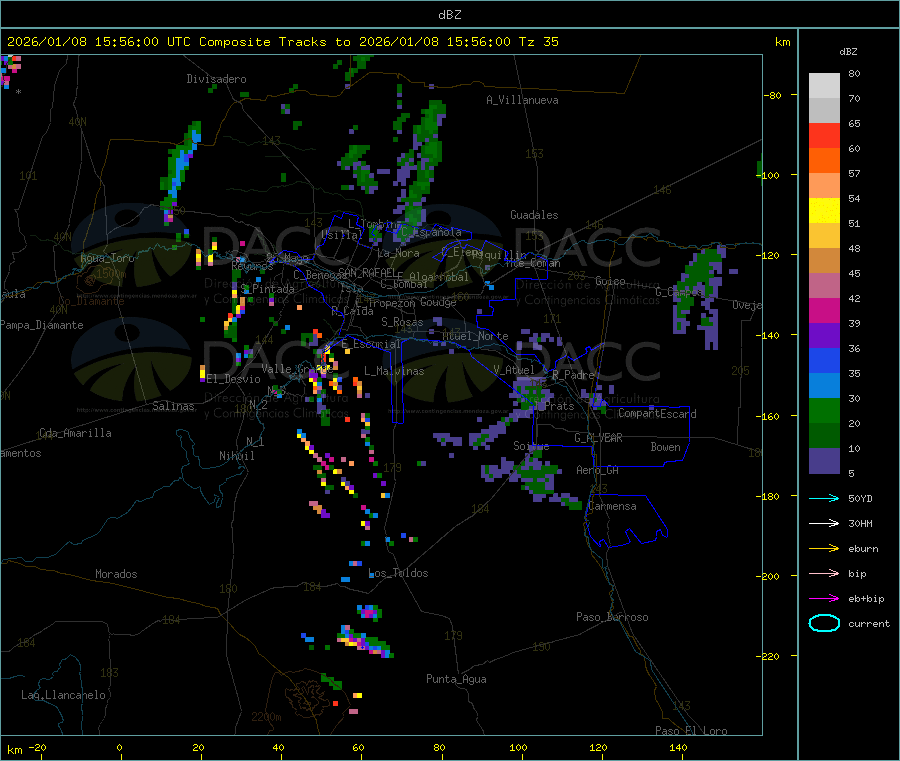Click the 'A_Villanueva' map label
This screenshot has height=761, width=900.
522,100
